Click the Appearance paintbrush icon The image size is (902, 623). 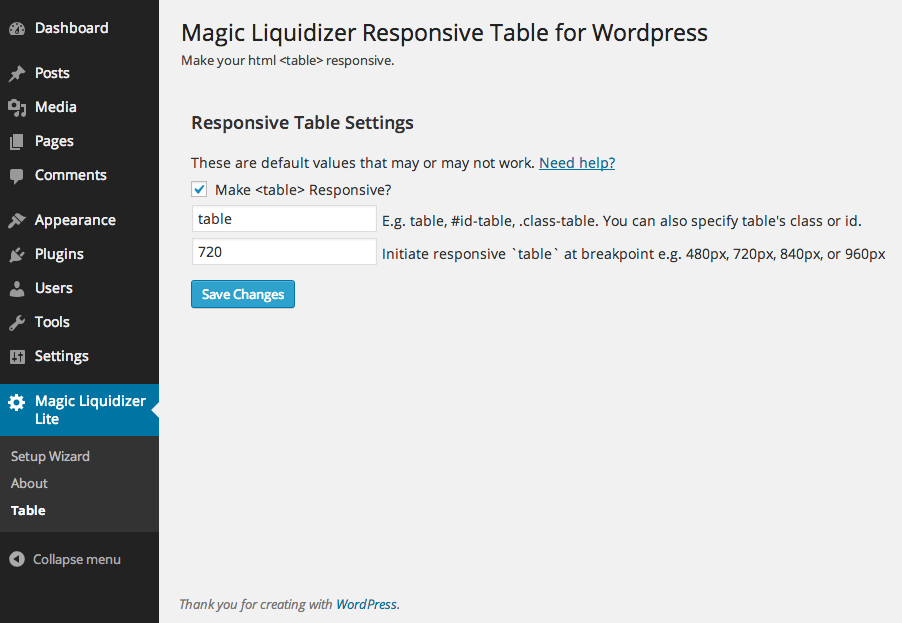17,220
